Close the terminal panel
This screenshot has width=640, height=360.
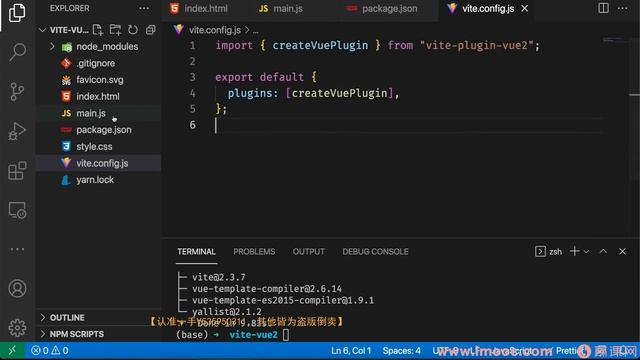coord(622,251)
